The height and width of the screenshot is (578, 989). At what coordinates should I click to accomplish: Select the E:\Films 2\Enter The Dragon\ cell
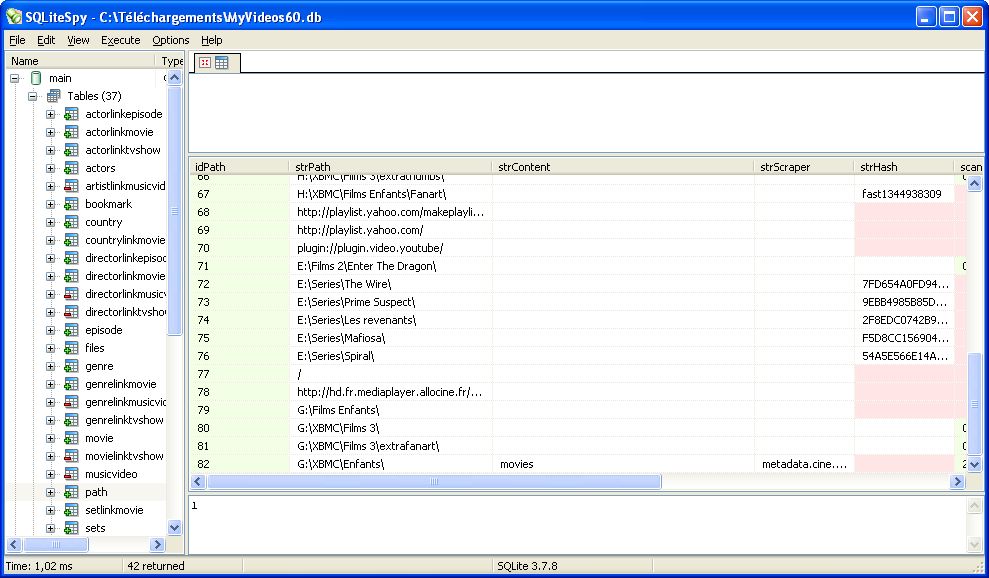(391, 266)
